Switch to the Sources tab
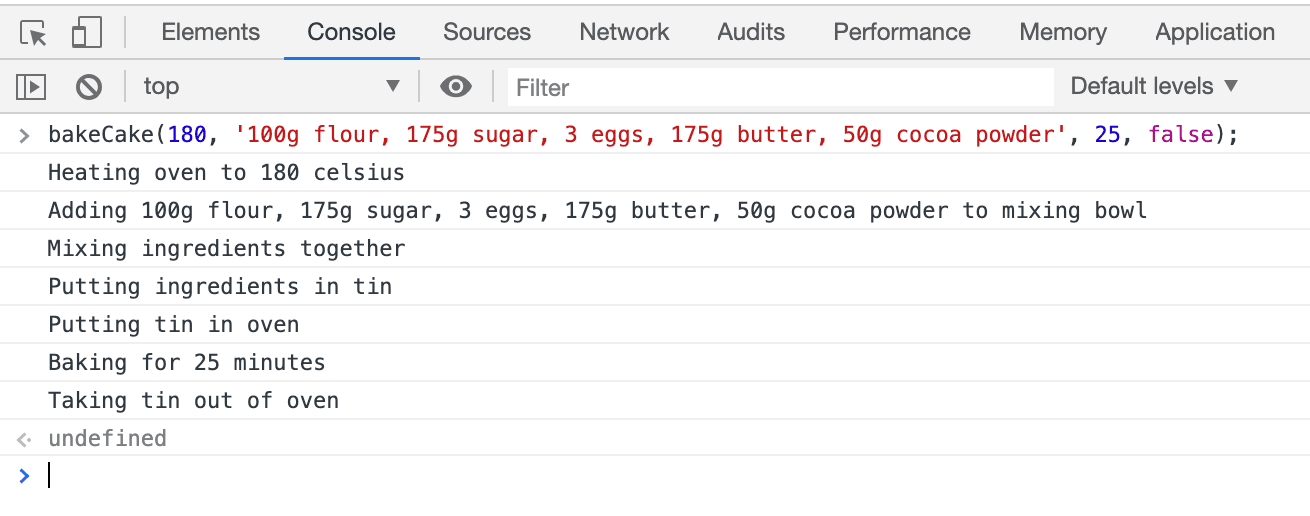 pos(487,33)
